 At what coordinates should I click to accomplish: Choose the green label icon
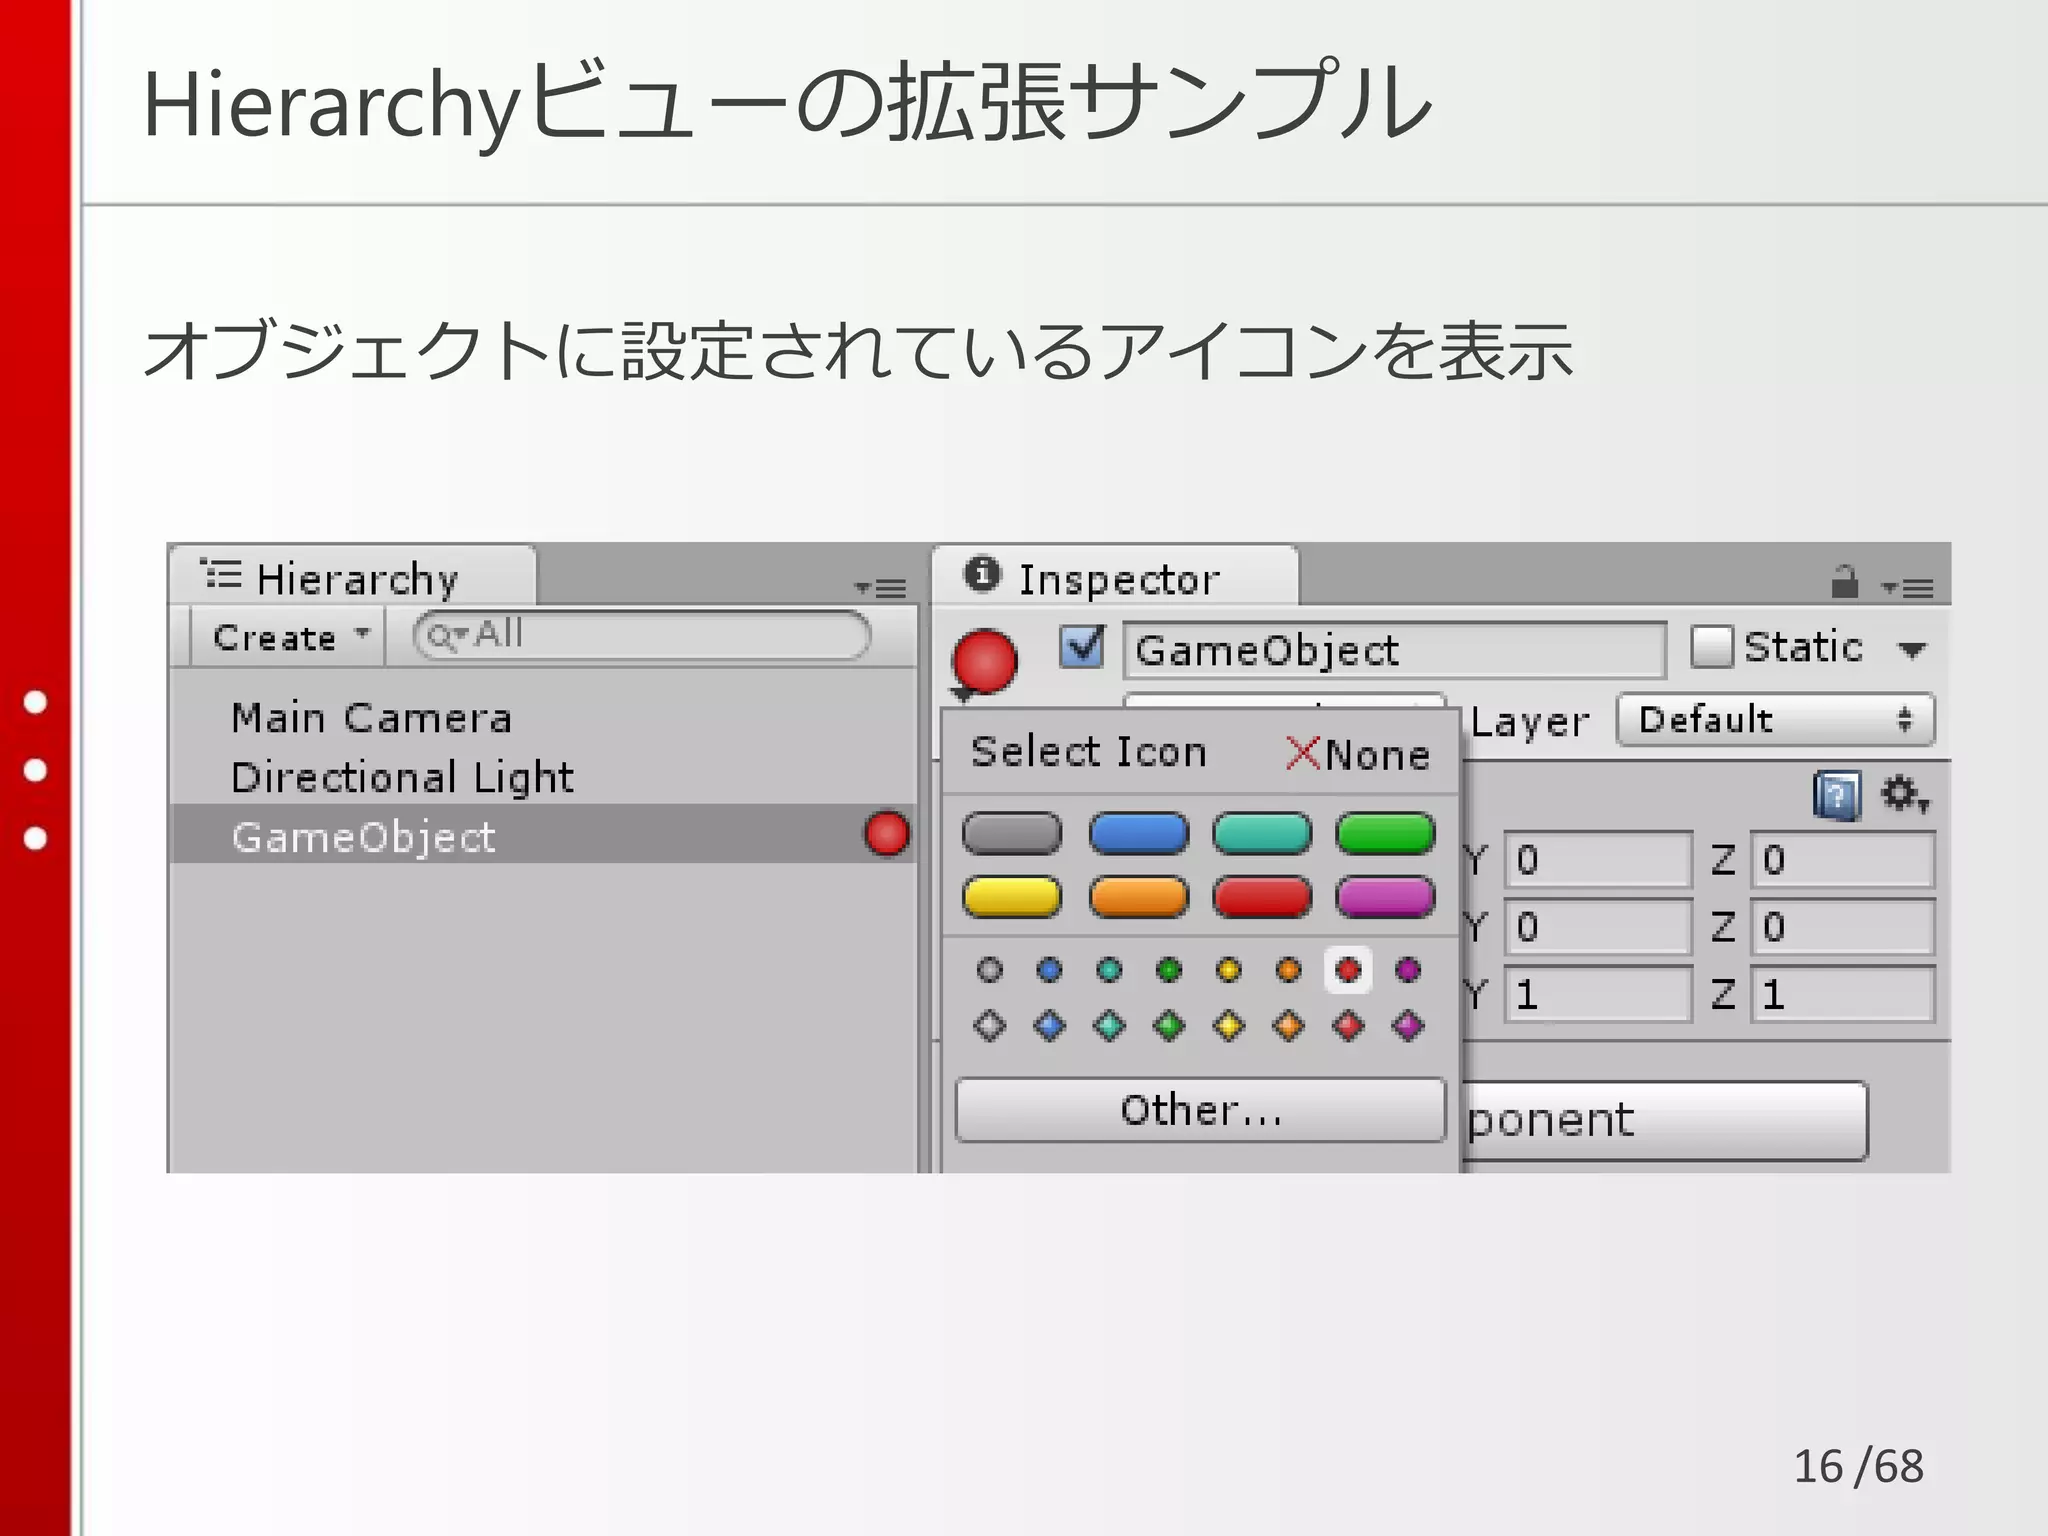coord(1385,833)
